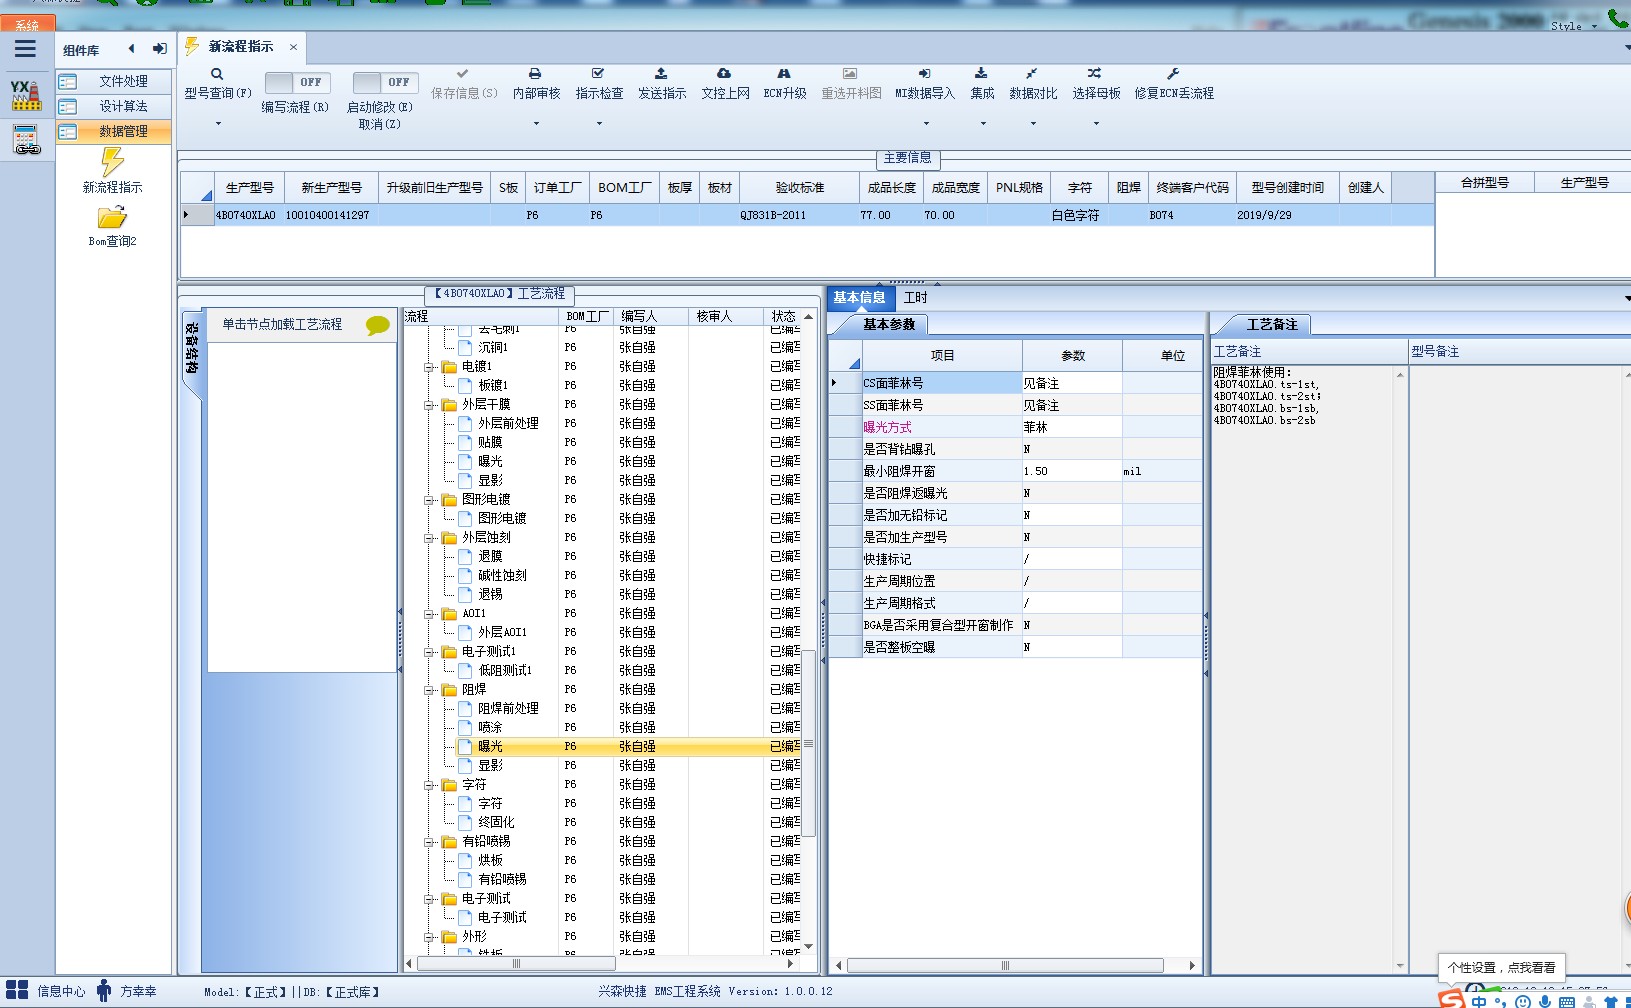Select the 喷涂 tree item

pyautogui.click(x=490, y=727)
